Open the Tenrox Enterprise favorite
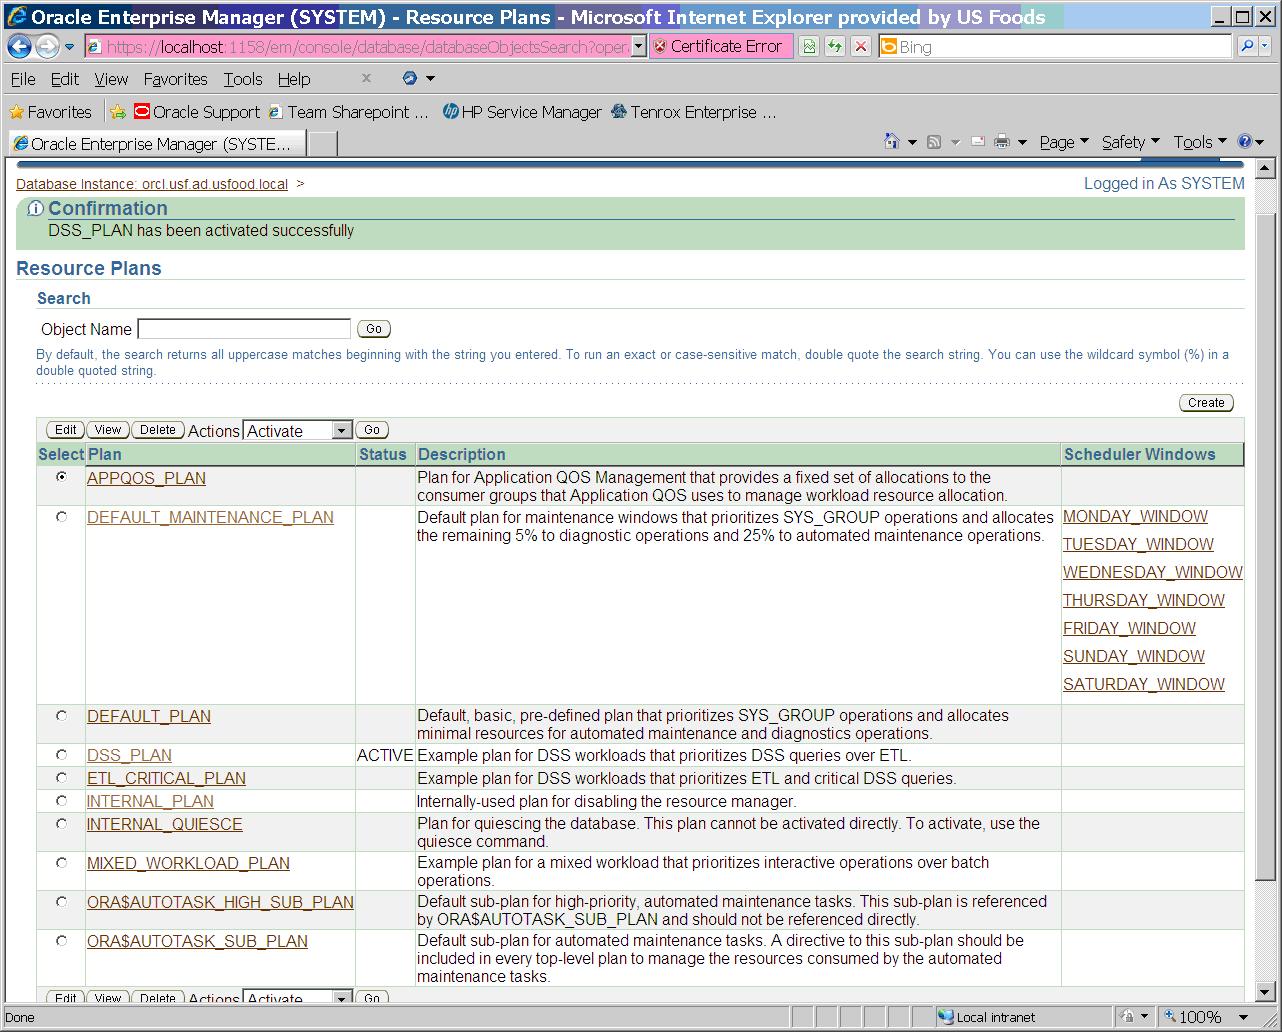Image resolution: width=1282 pixels, height=1032 pixels. (x=693, y=112)
